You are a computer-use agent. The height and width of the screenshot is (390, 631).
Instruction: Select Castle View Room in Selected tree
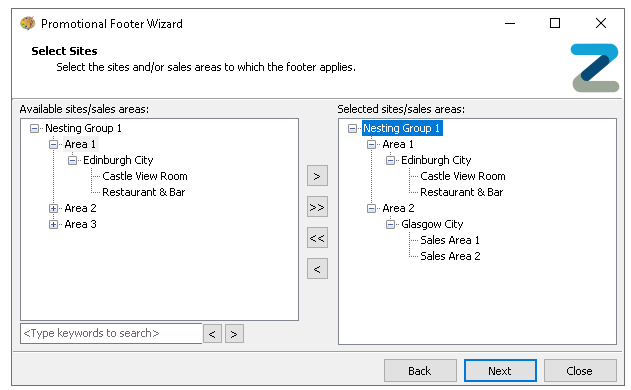463,176
